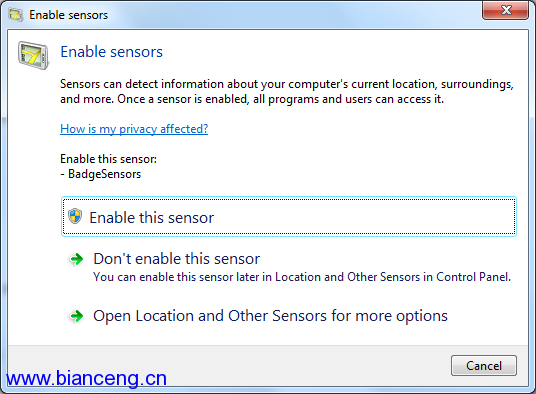
Task: Click the sensors description paragraph
Action: [286, 92]
